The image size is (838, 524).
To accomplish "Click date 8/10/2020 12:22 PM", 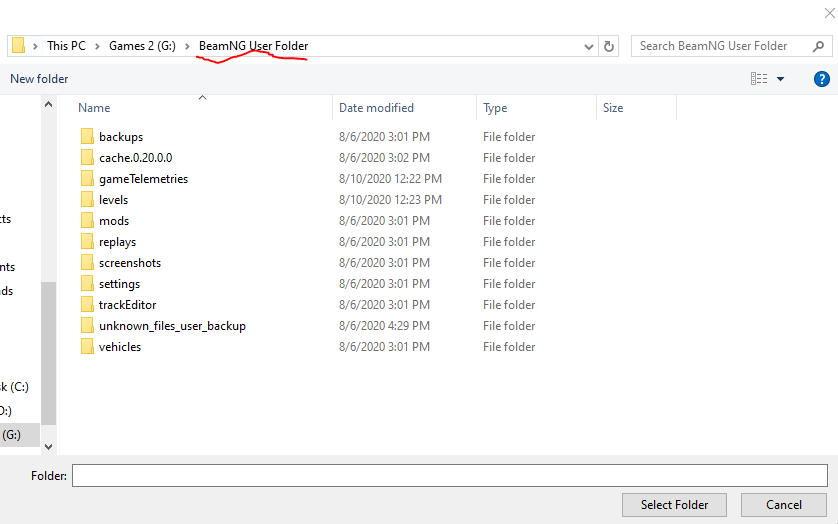I will click(x=390, y=179).
